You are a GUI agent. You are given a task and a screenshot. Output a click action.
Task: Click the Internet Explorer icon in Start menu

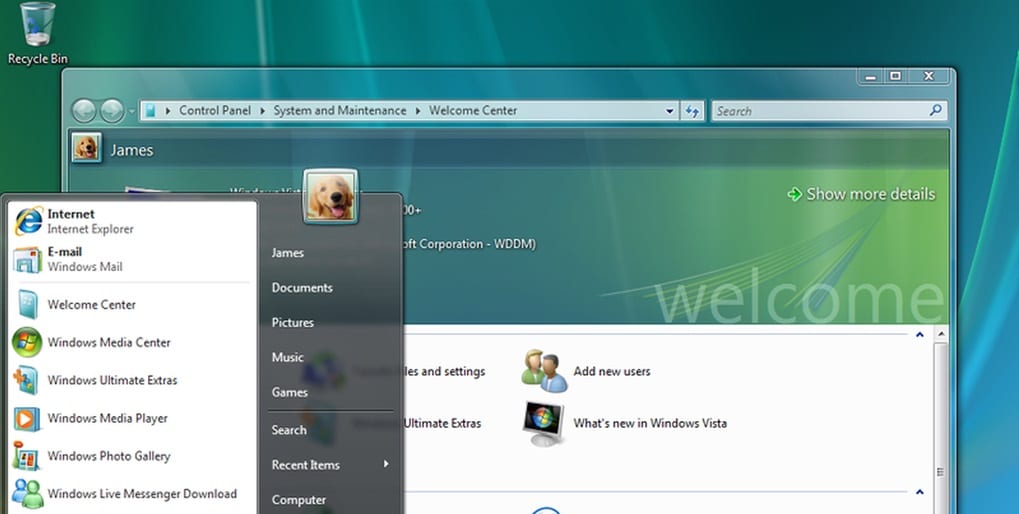click(28, 222)
